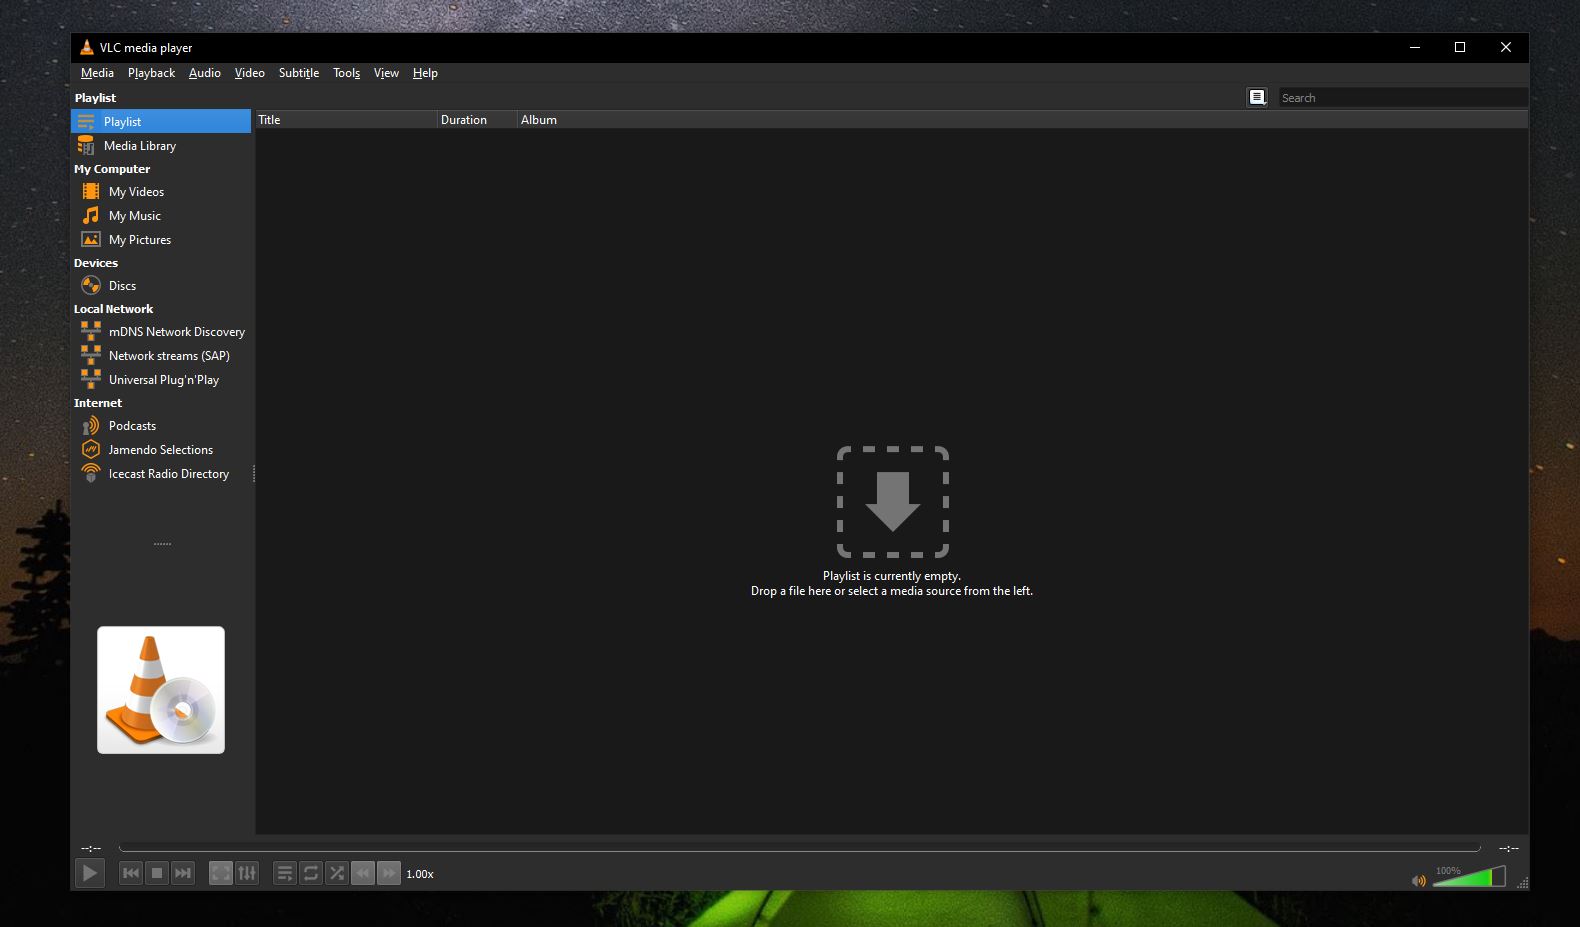The height and width of the screenshot is (927, 1580).
Task: Toggle random shuffle playback
Action: coord(337,873)
